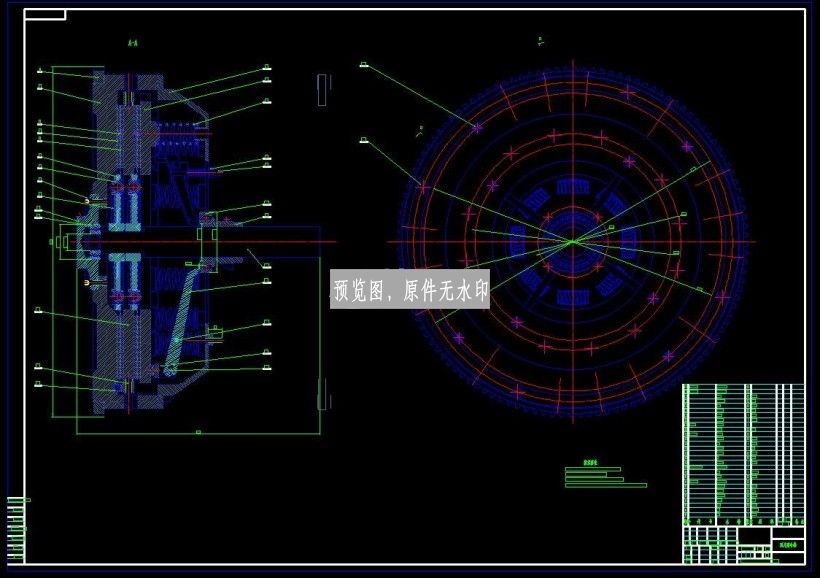This screenshot has width=820, height=578.
Task: Click the center of the circular flywheel view
Action: (573, 242)
